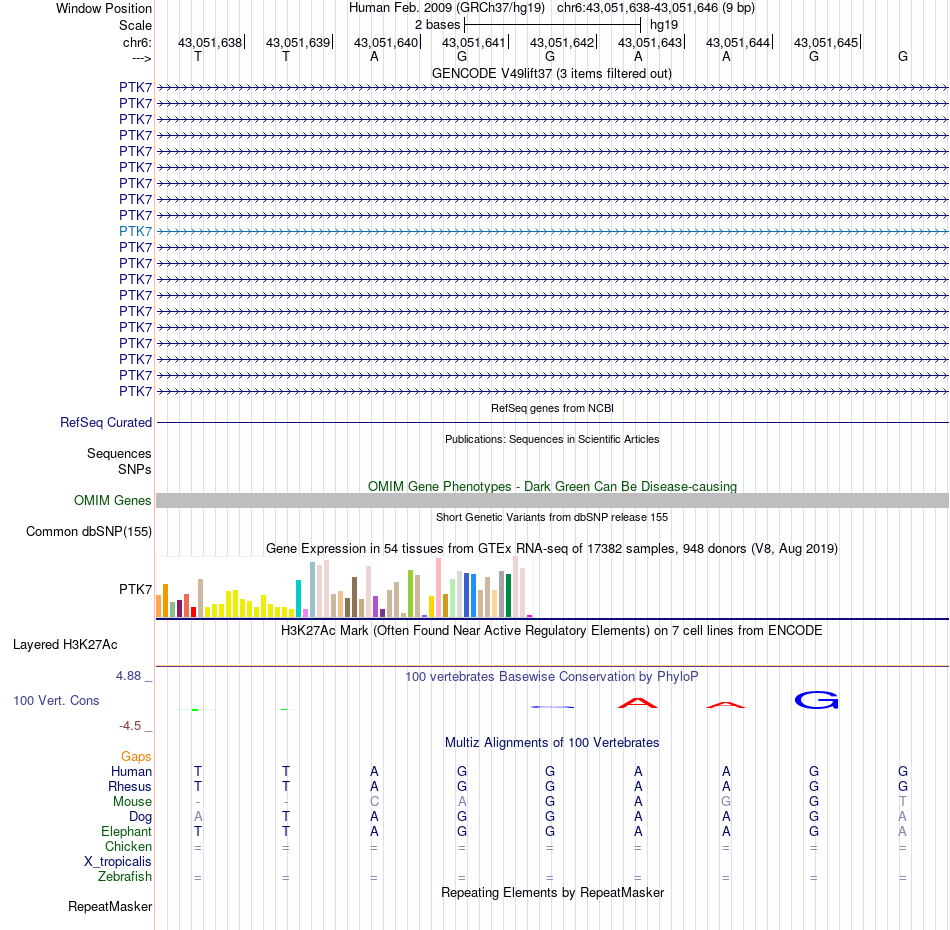Click the Common dbSNP(155) track label

pyautogui.click(x=88, y=531)
